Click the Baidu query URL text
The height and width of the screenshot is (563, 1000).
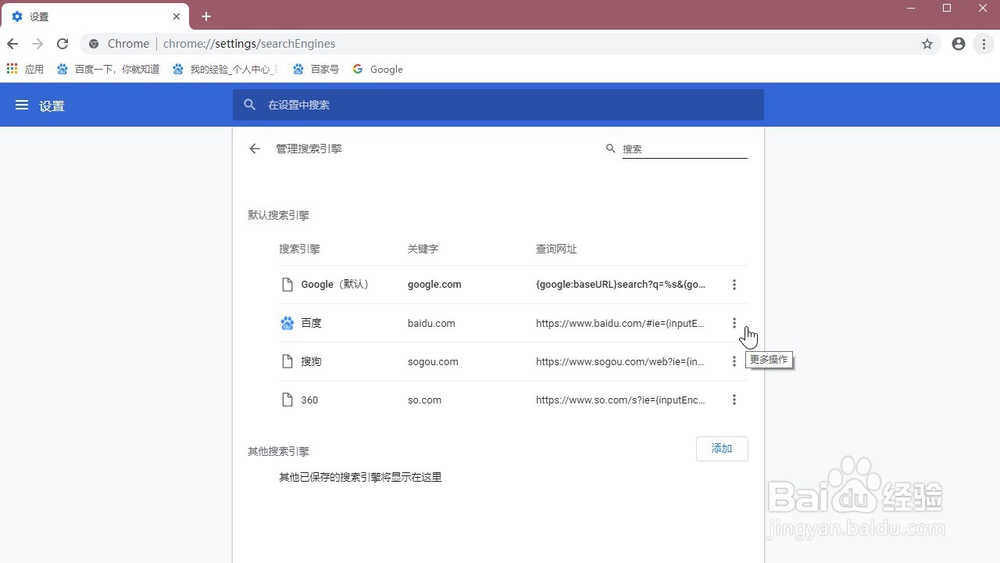pos(620,323)
